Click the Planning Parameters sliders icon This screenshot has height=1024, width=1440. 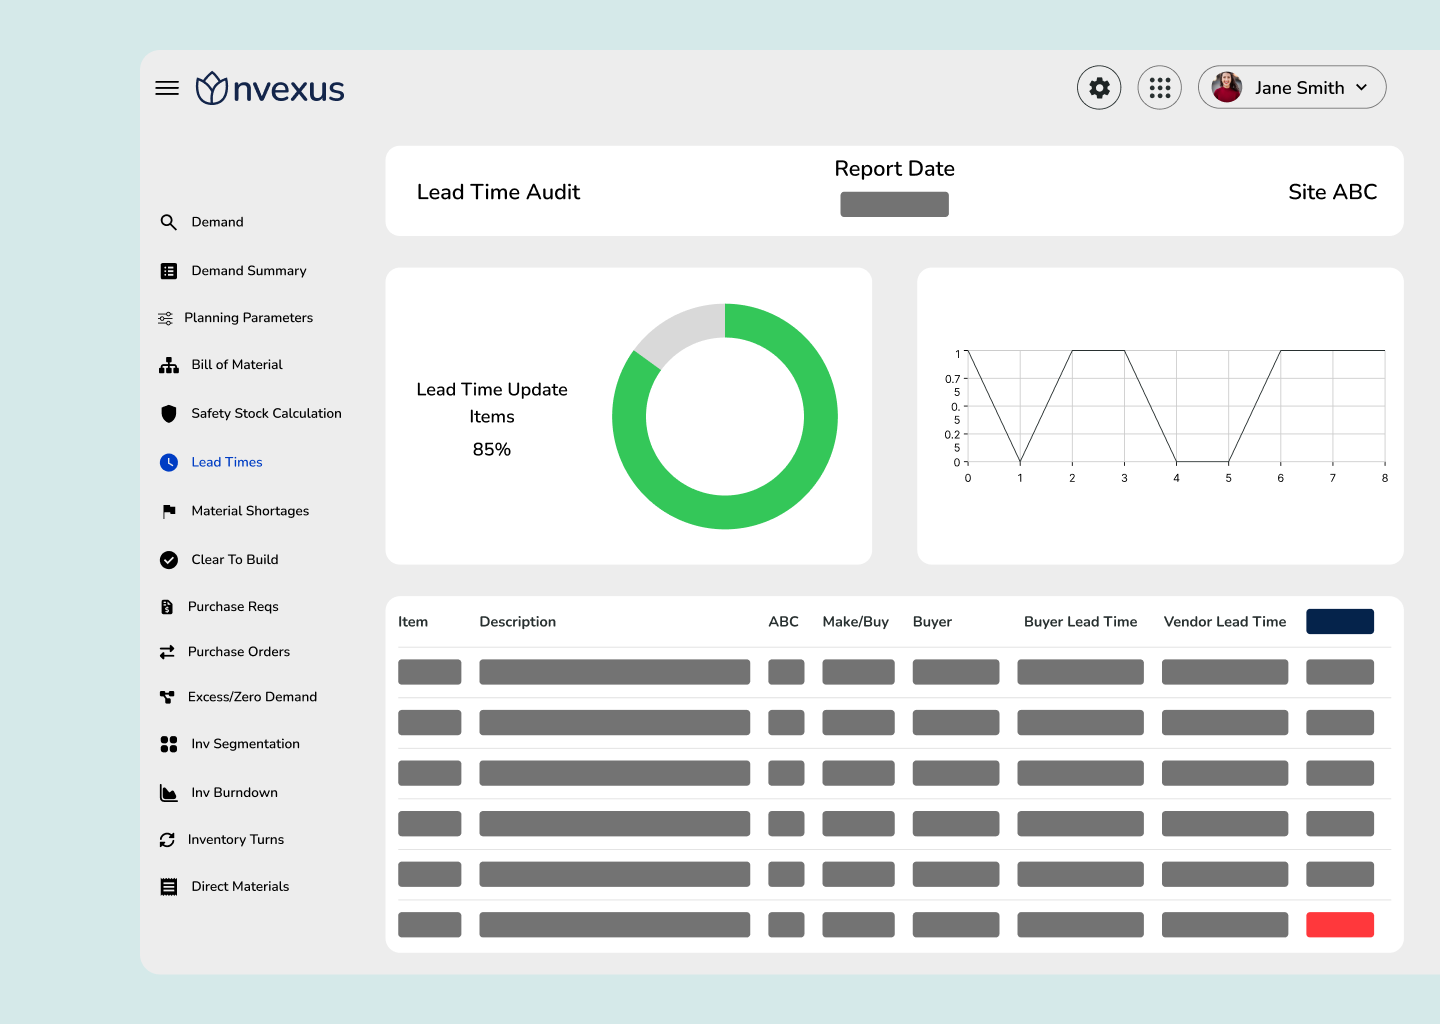pyautogui.click(x=165, y=318)
